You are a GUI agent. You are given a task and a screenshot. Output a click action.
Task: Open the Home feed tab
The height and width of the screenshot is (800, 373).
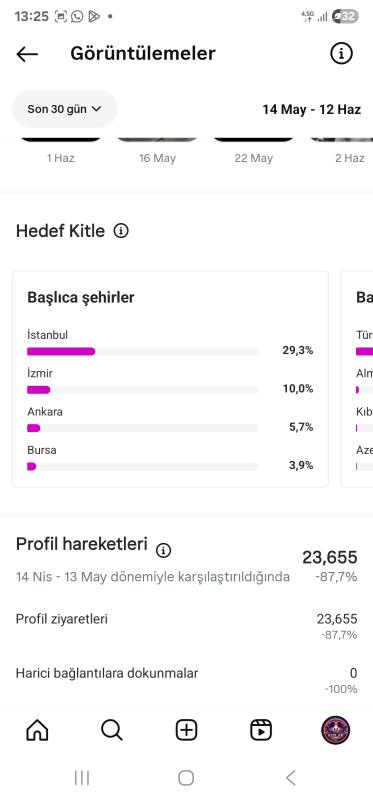pyautogui.click(x=37, y=730)
